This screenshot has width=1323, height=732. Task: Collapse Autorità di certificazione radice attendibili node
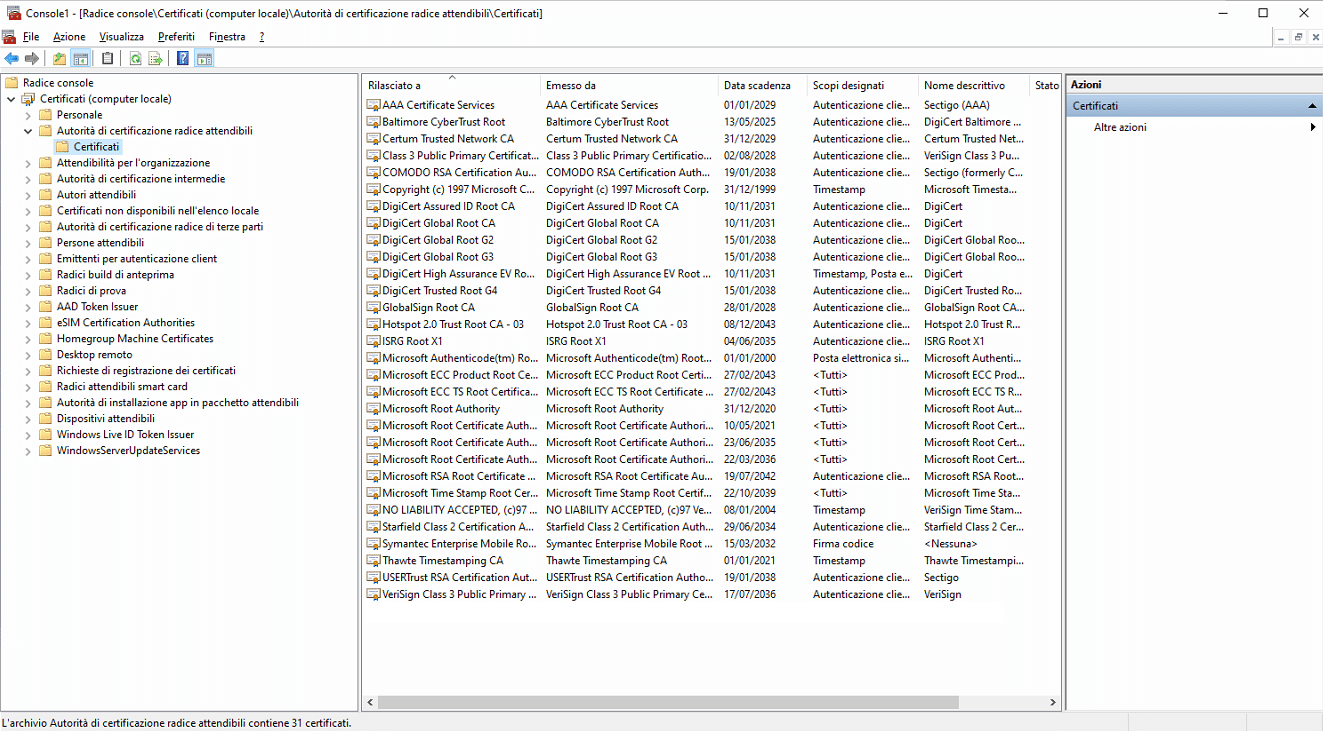(x=28, y=131)
